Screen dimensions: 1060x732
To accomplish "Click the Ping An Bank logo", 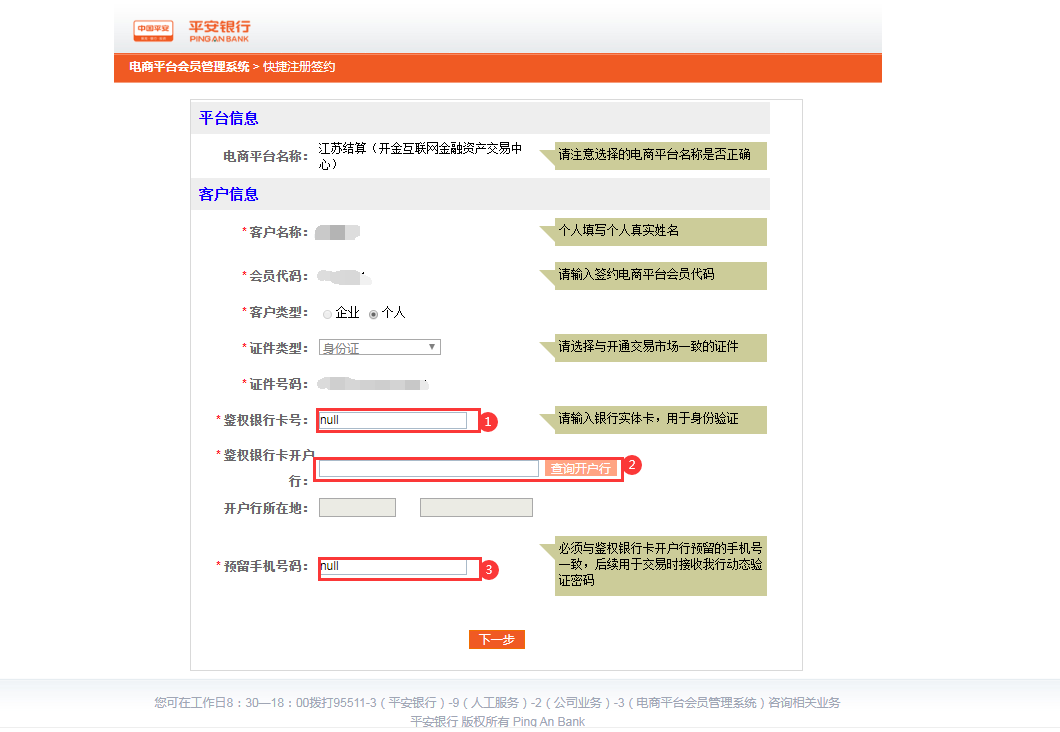I will click(x=192, y=31).
